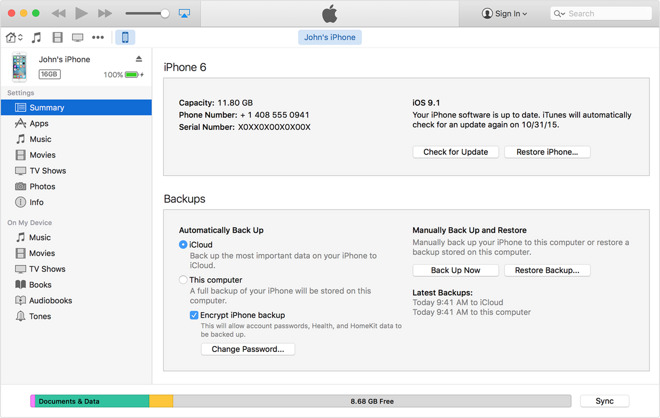Click 'Today 9:41 AM to this computer' entry

pos(471,312)
